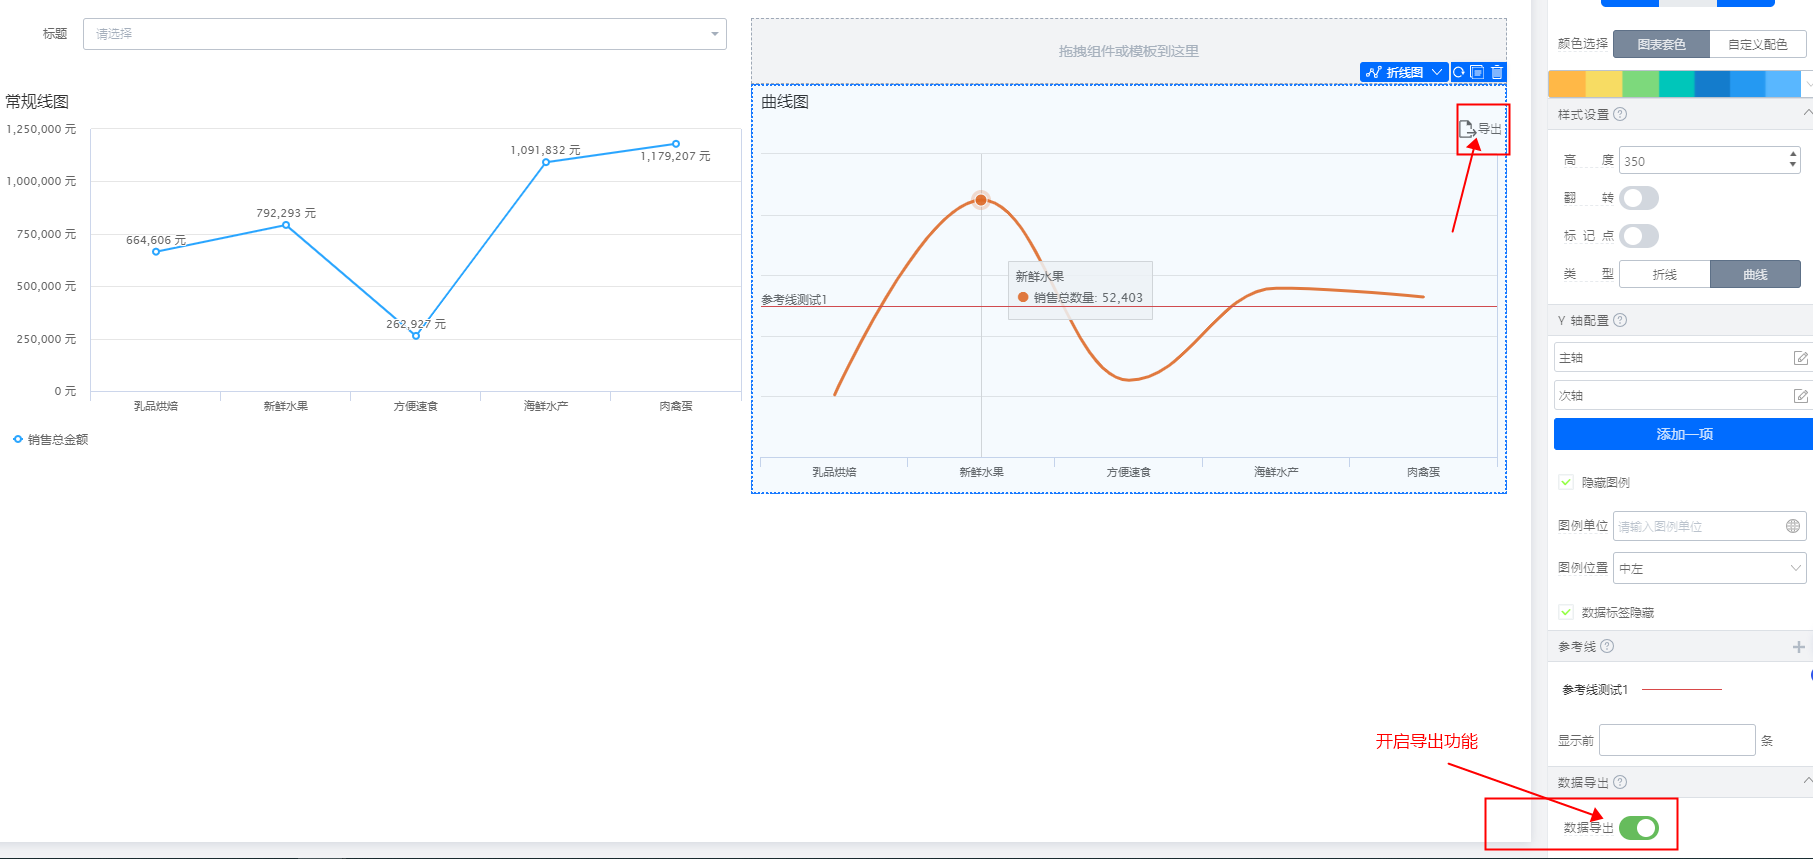Select the 曲线 curve type option
The width and height of the screenshot is (1813, 859).
click(1755, 274)
